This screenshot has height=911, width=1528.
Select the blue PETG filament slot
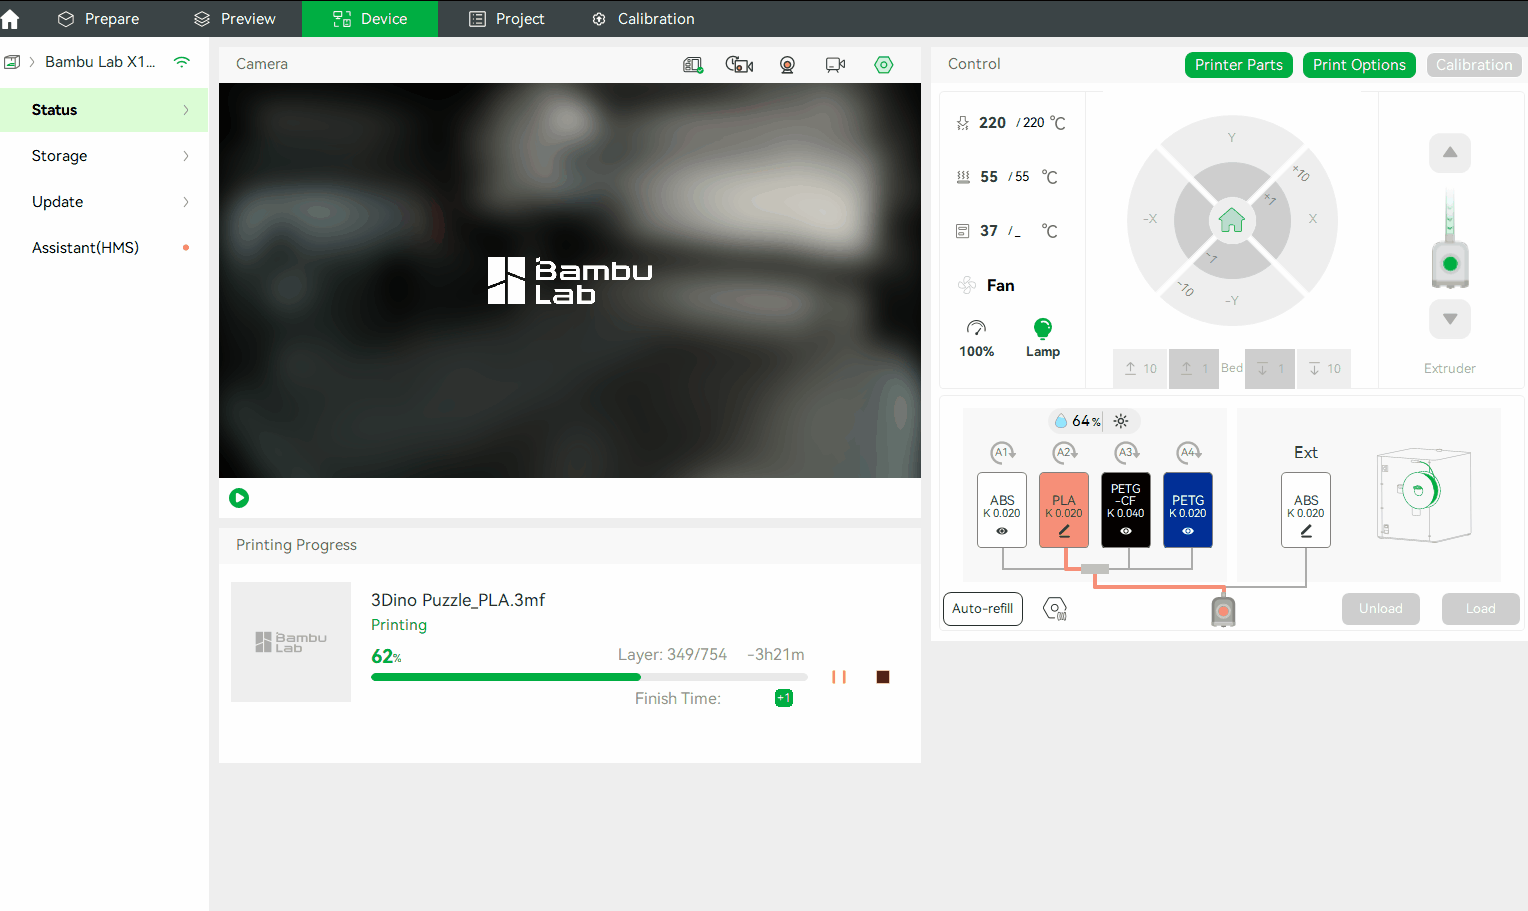pos(1188,510)
